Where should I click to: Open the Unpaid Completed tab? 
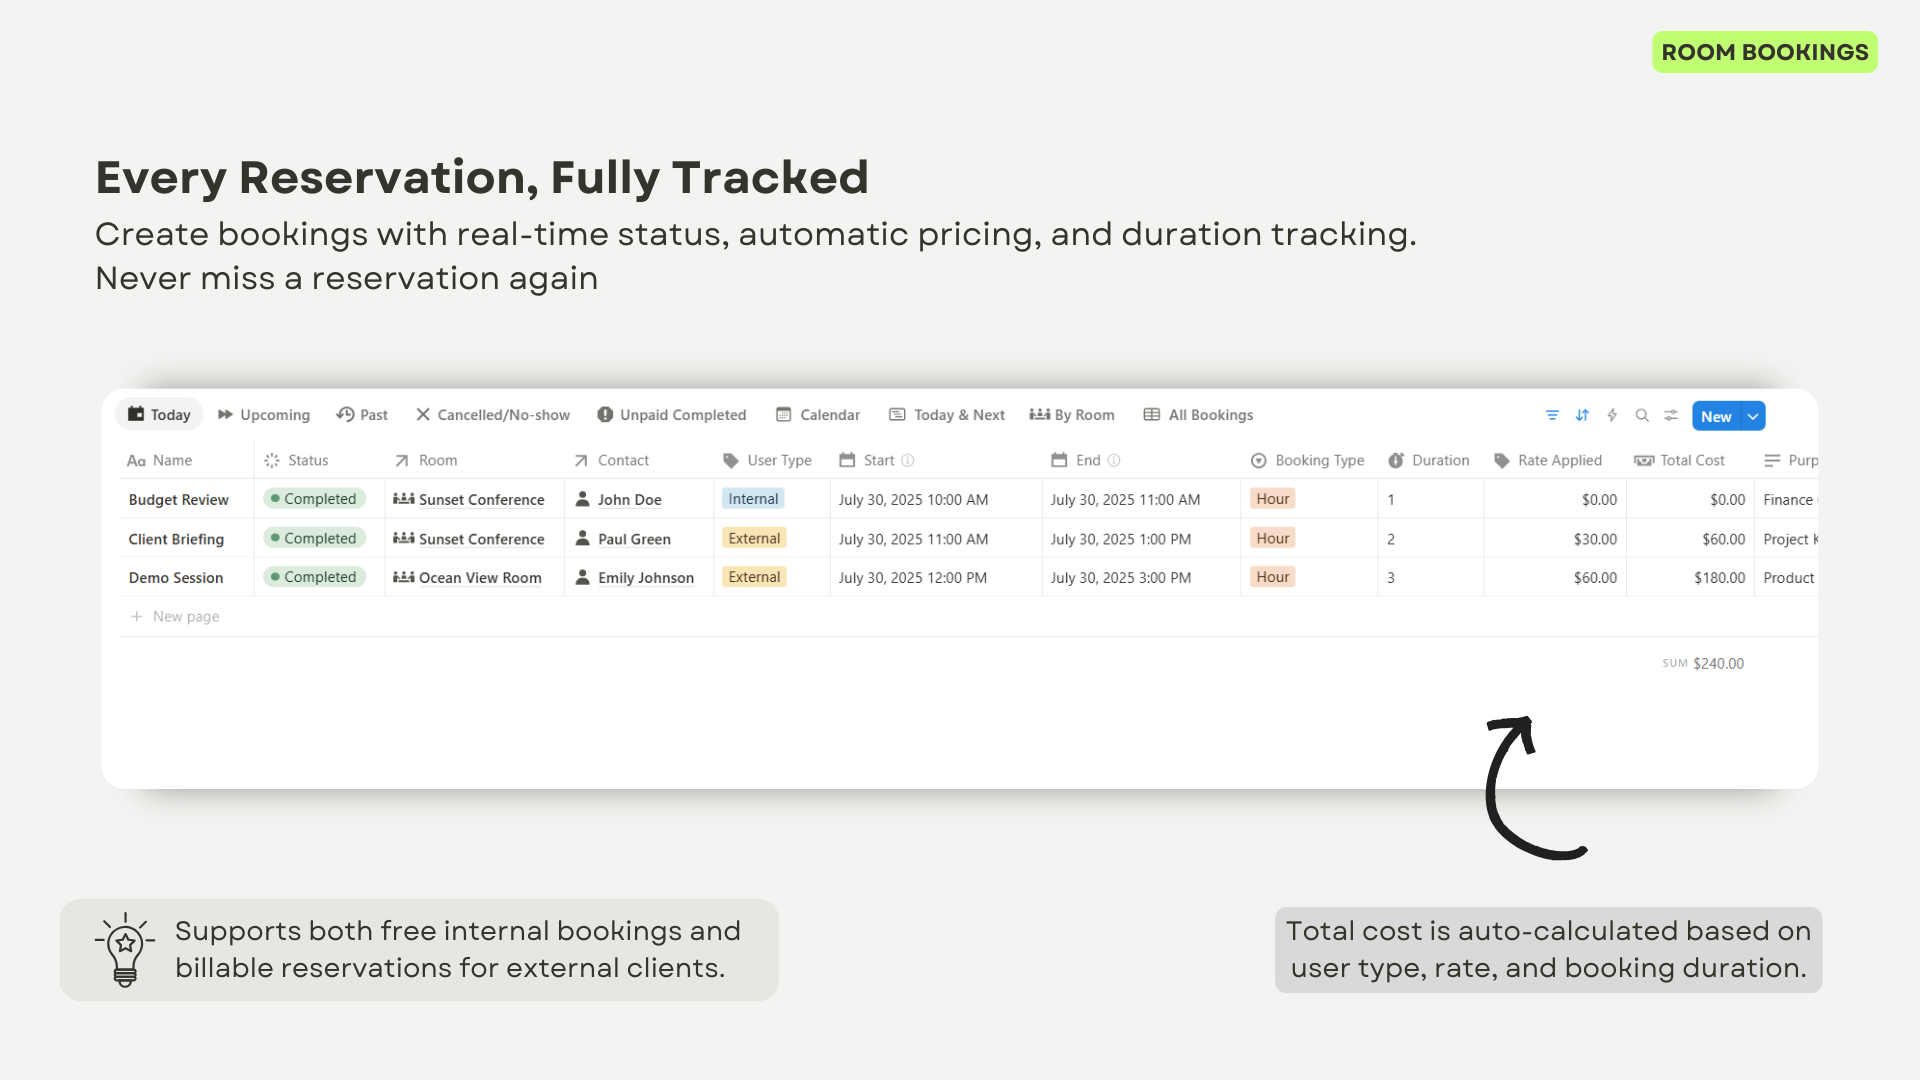tap(672, 414)
